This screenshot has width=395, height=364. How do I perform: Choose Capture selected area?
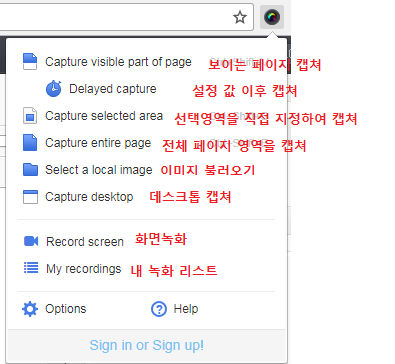click(x=104, y=116)
